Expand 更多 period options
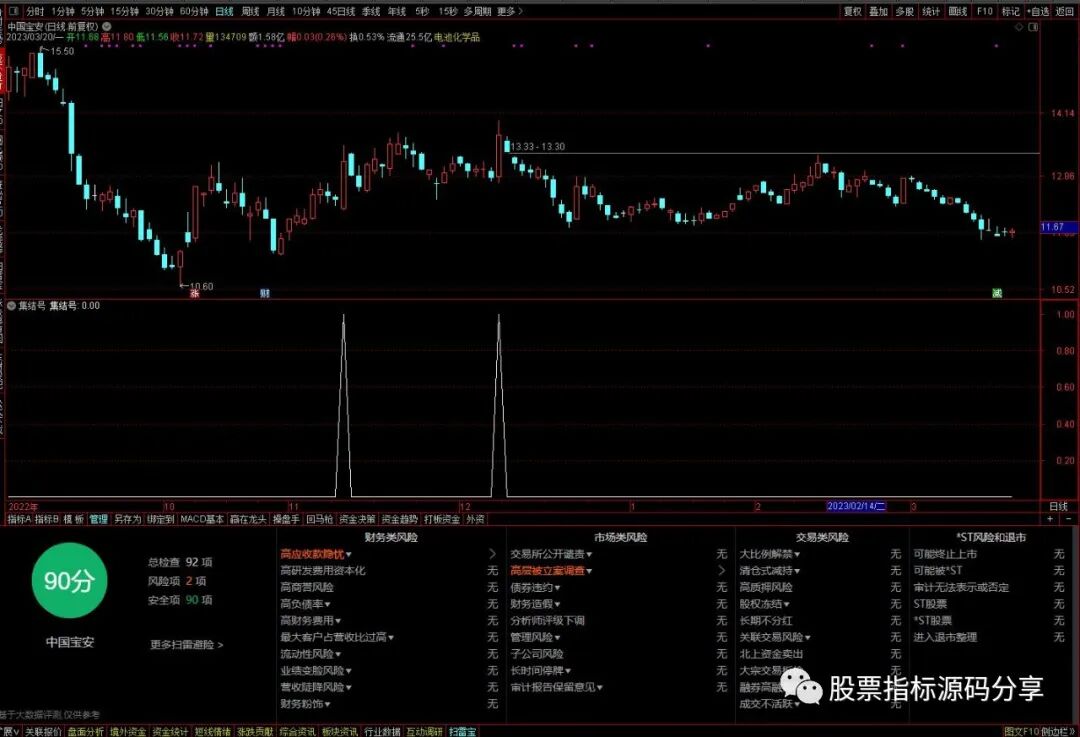Screen dimensions: 1080x737 [x=510, y=12]
